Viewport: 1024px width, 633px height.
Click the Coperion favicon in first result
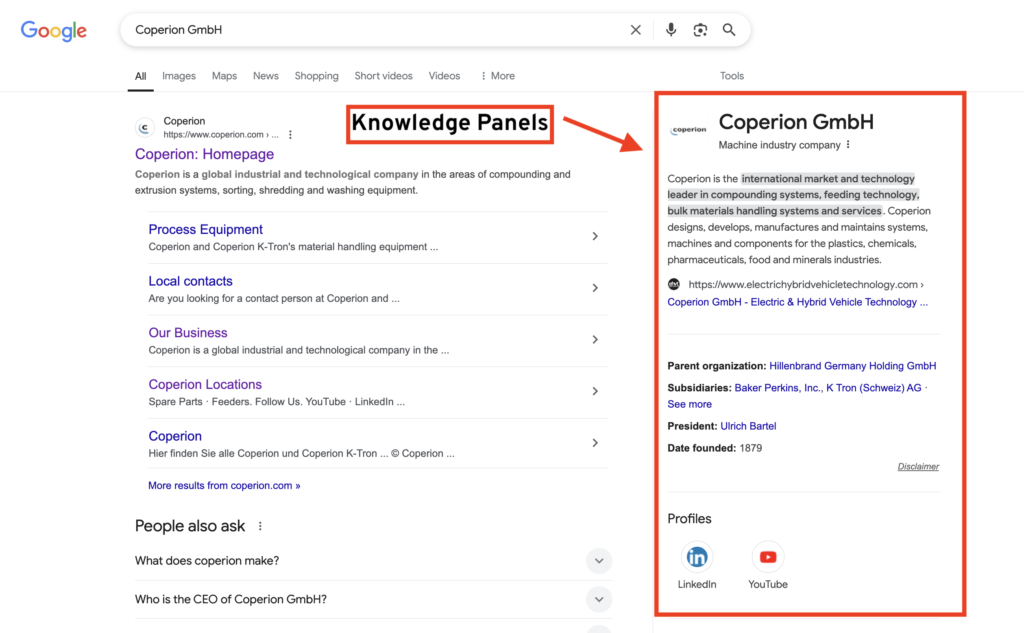click(145, 127)
